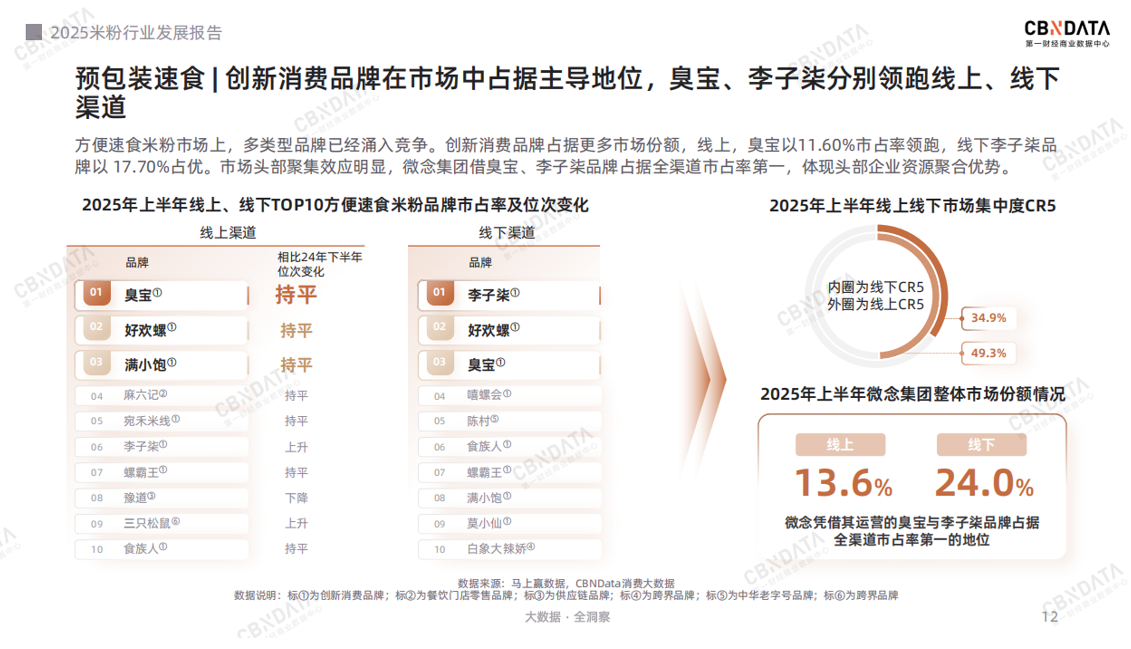This screenshot has height=649, width=1131.
Task: Select the 李子柒 row topping the offline channel
Action: (509, 295)
